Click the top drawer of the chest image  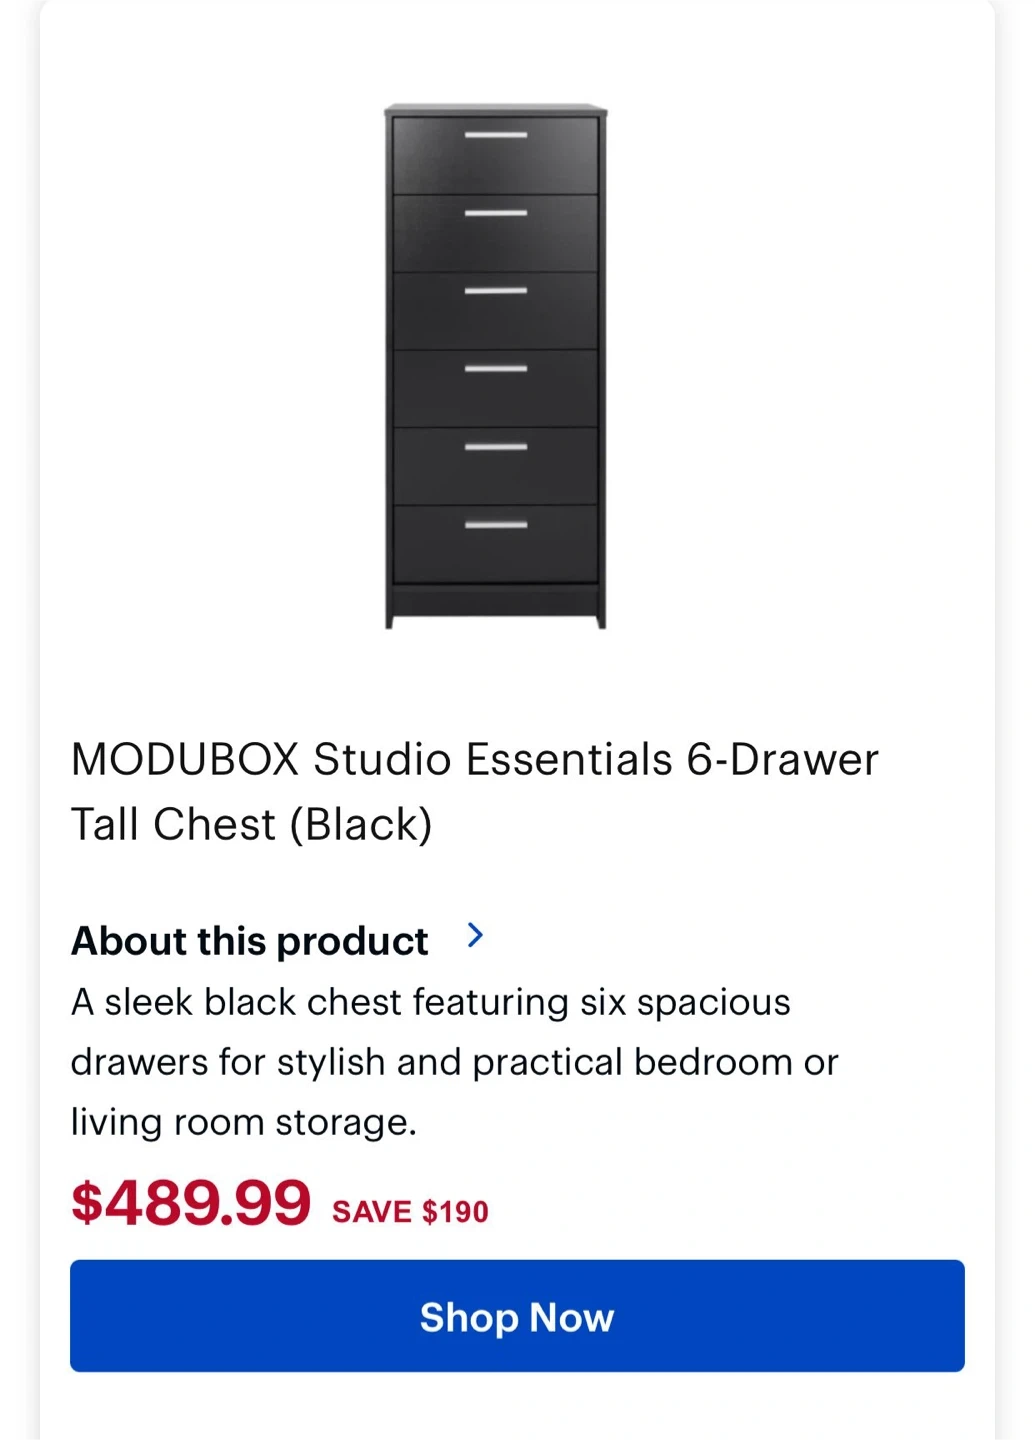[x=496, y=155]
